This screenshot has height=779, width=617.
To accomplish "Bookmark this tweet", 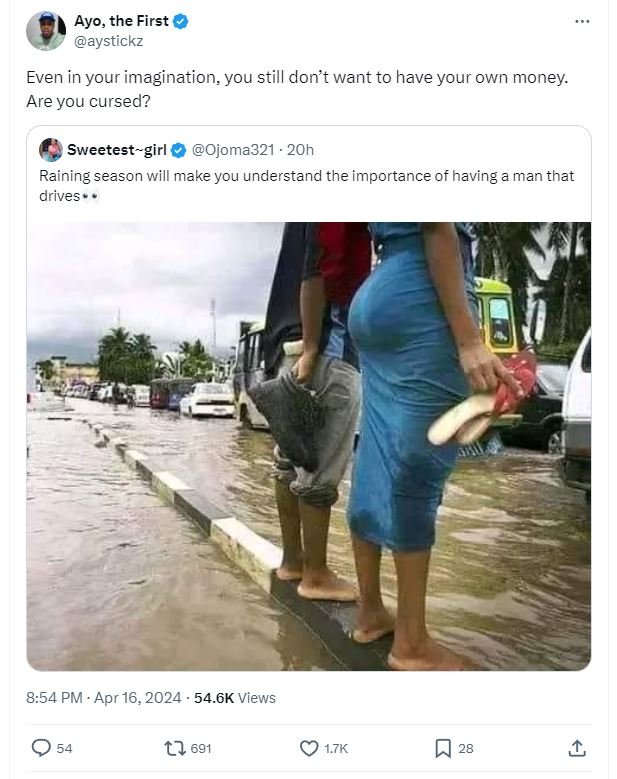I will pos(442,747).
